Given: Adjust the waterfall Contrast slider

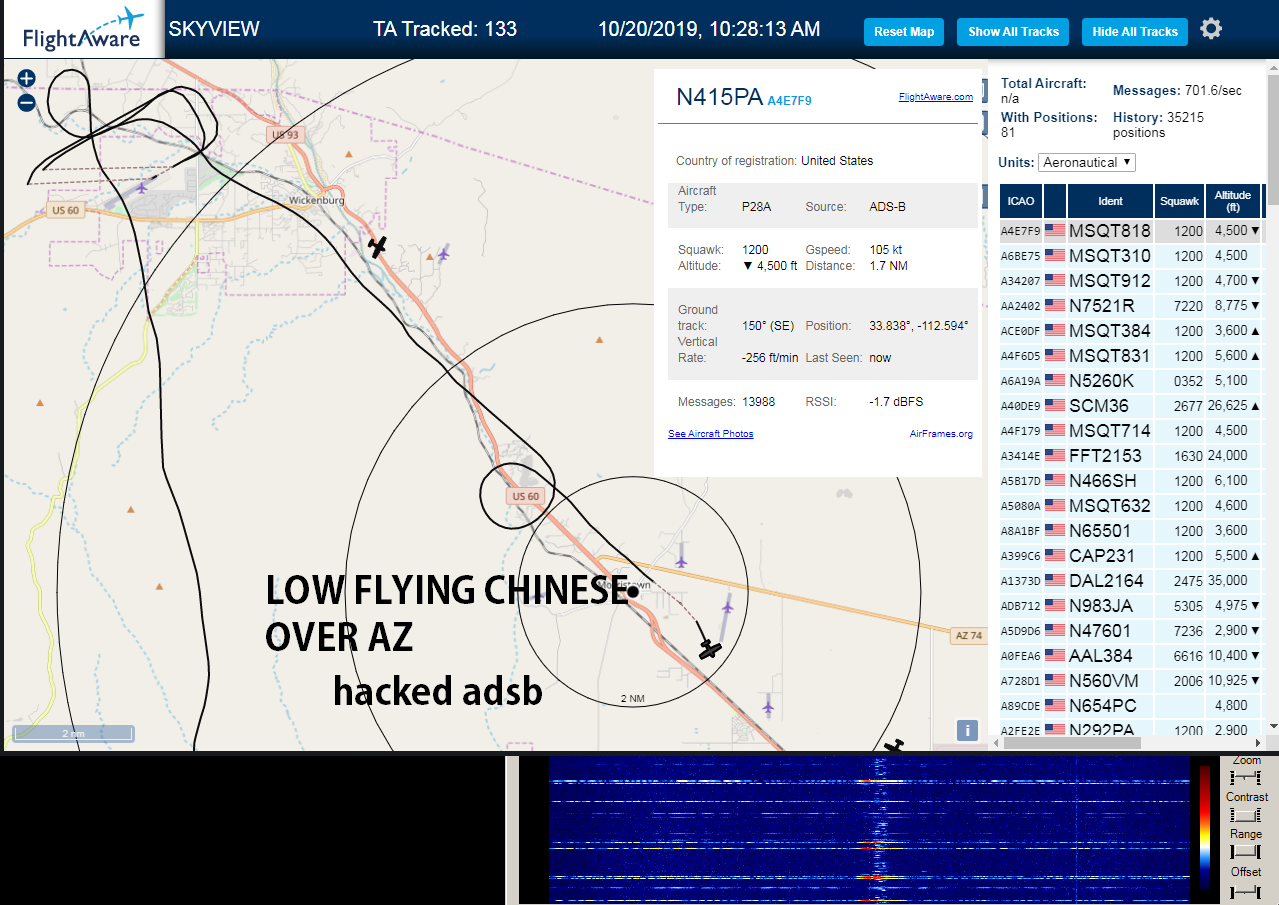Looking at the screenshot, I should 1246,815.
